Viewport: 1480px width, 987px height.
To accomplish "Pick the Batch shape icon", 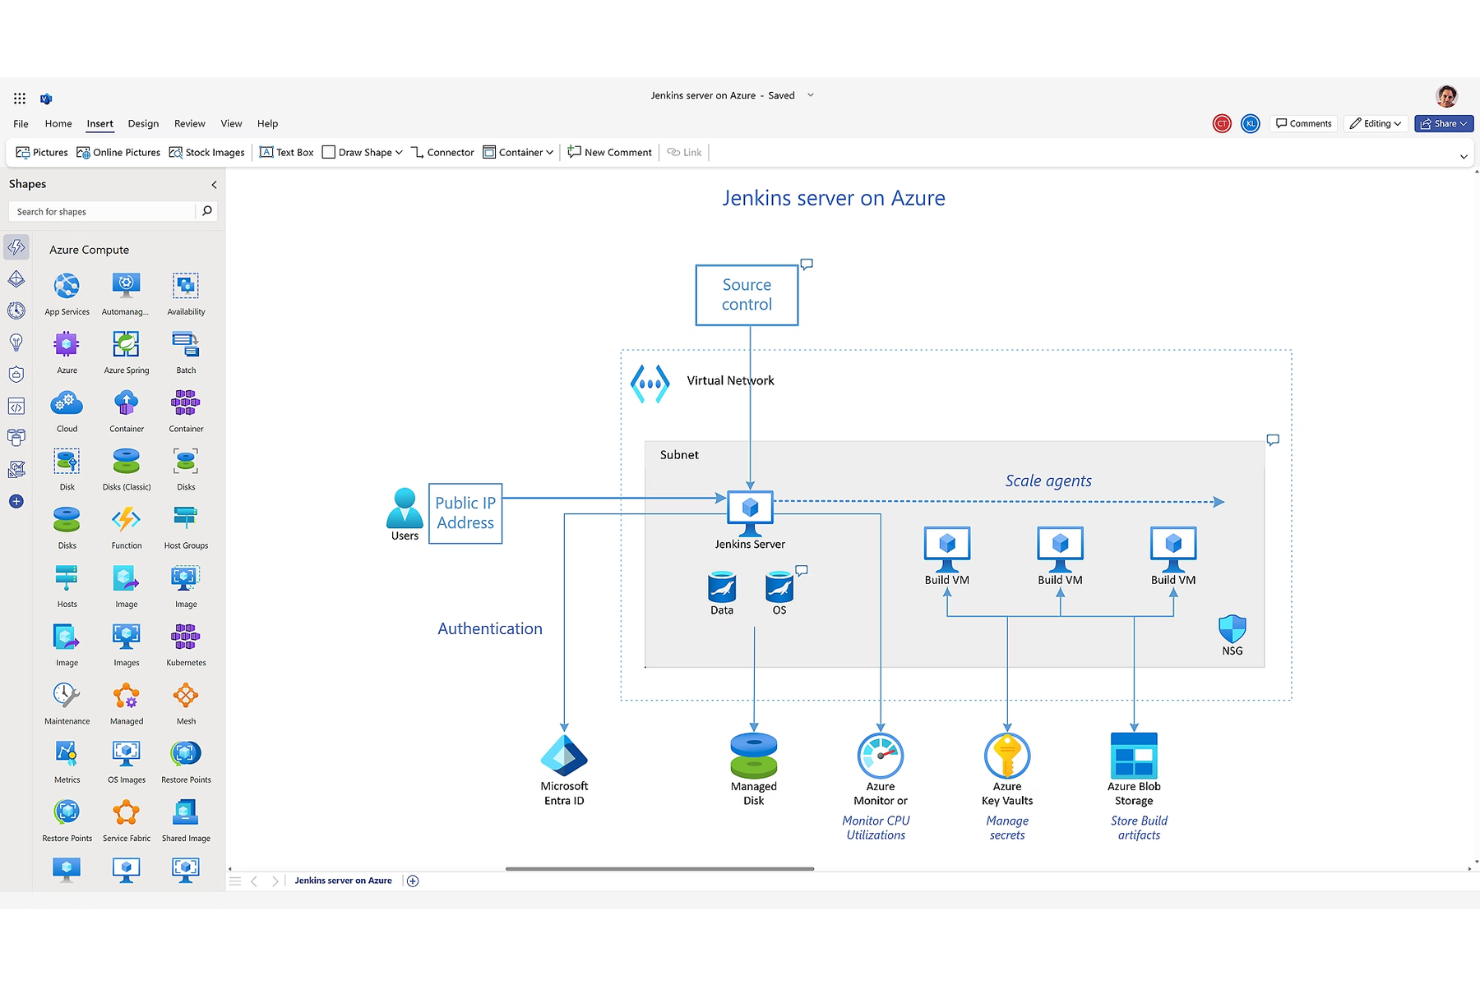I will point(186,345).
